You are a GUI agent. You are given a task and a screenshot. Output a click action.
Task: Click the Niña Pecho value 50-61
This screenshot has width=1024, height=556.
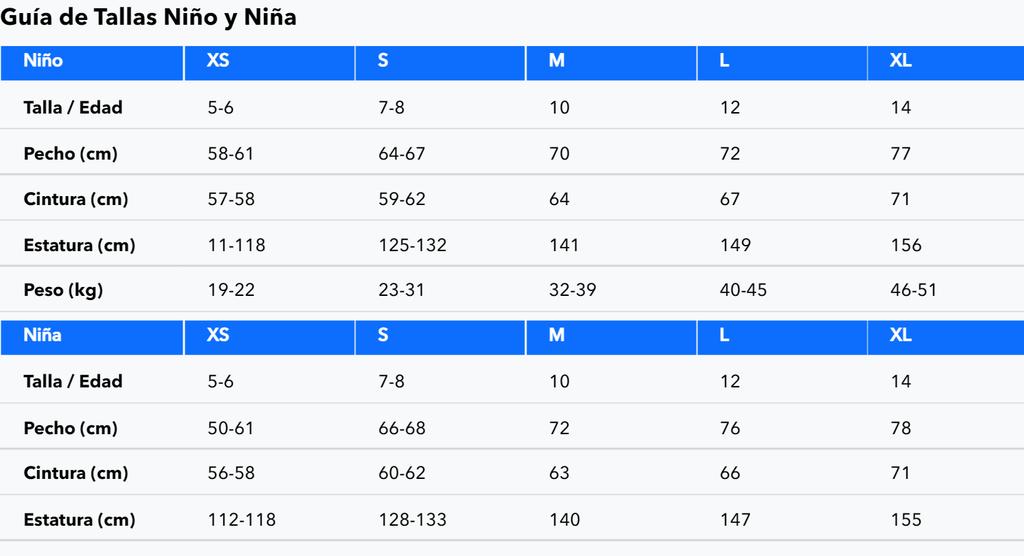231,428
